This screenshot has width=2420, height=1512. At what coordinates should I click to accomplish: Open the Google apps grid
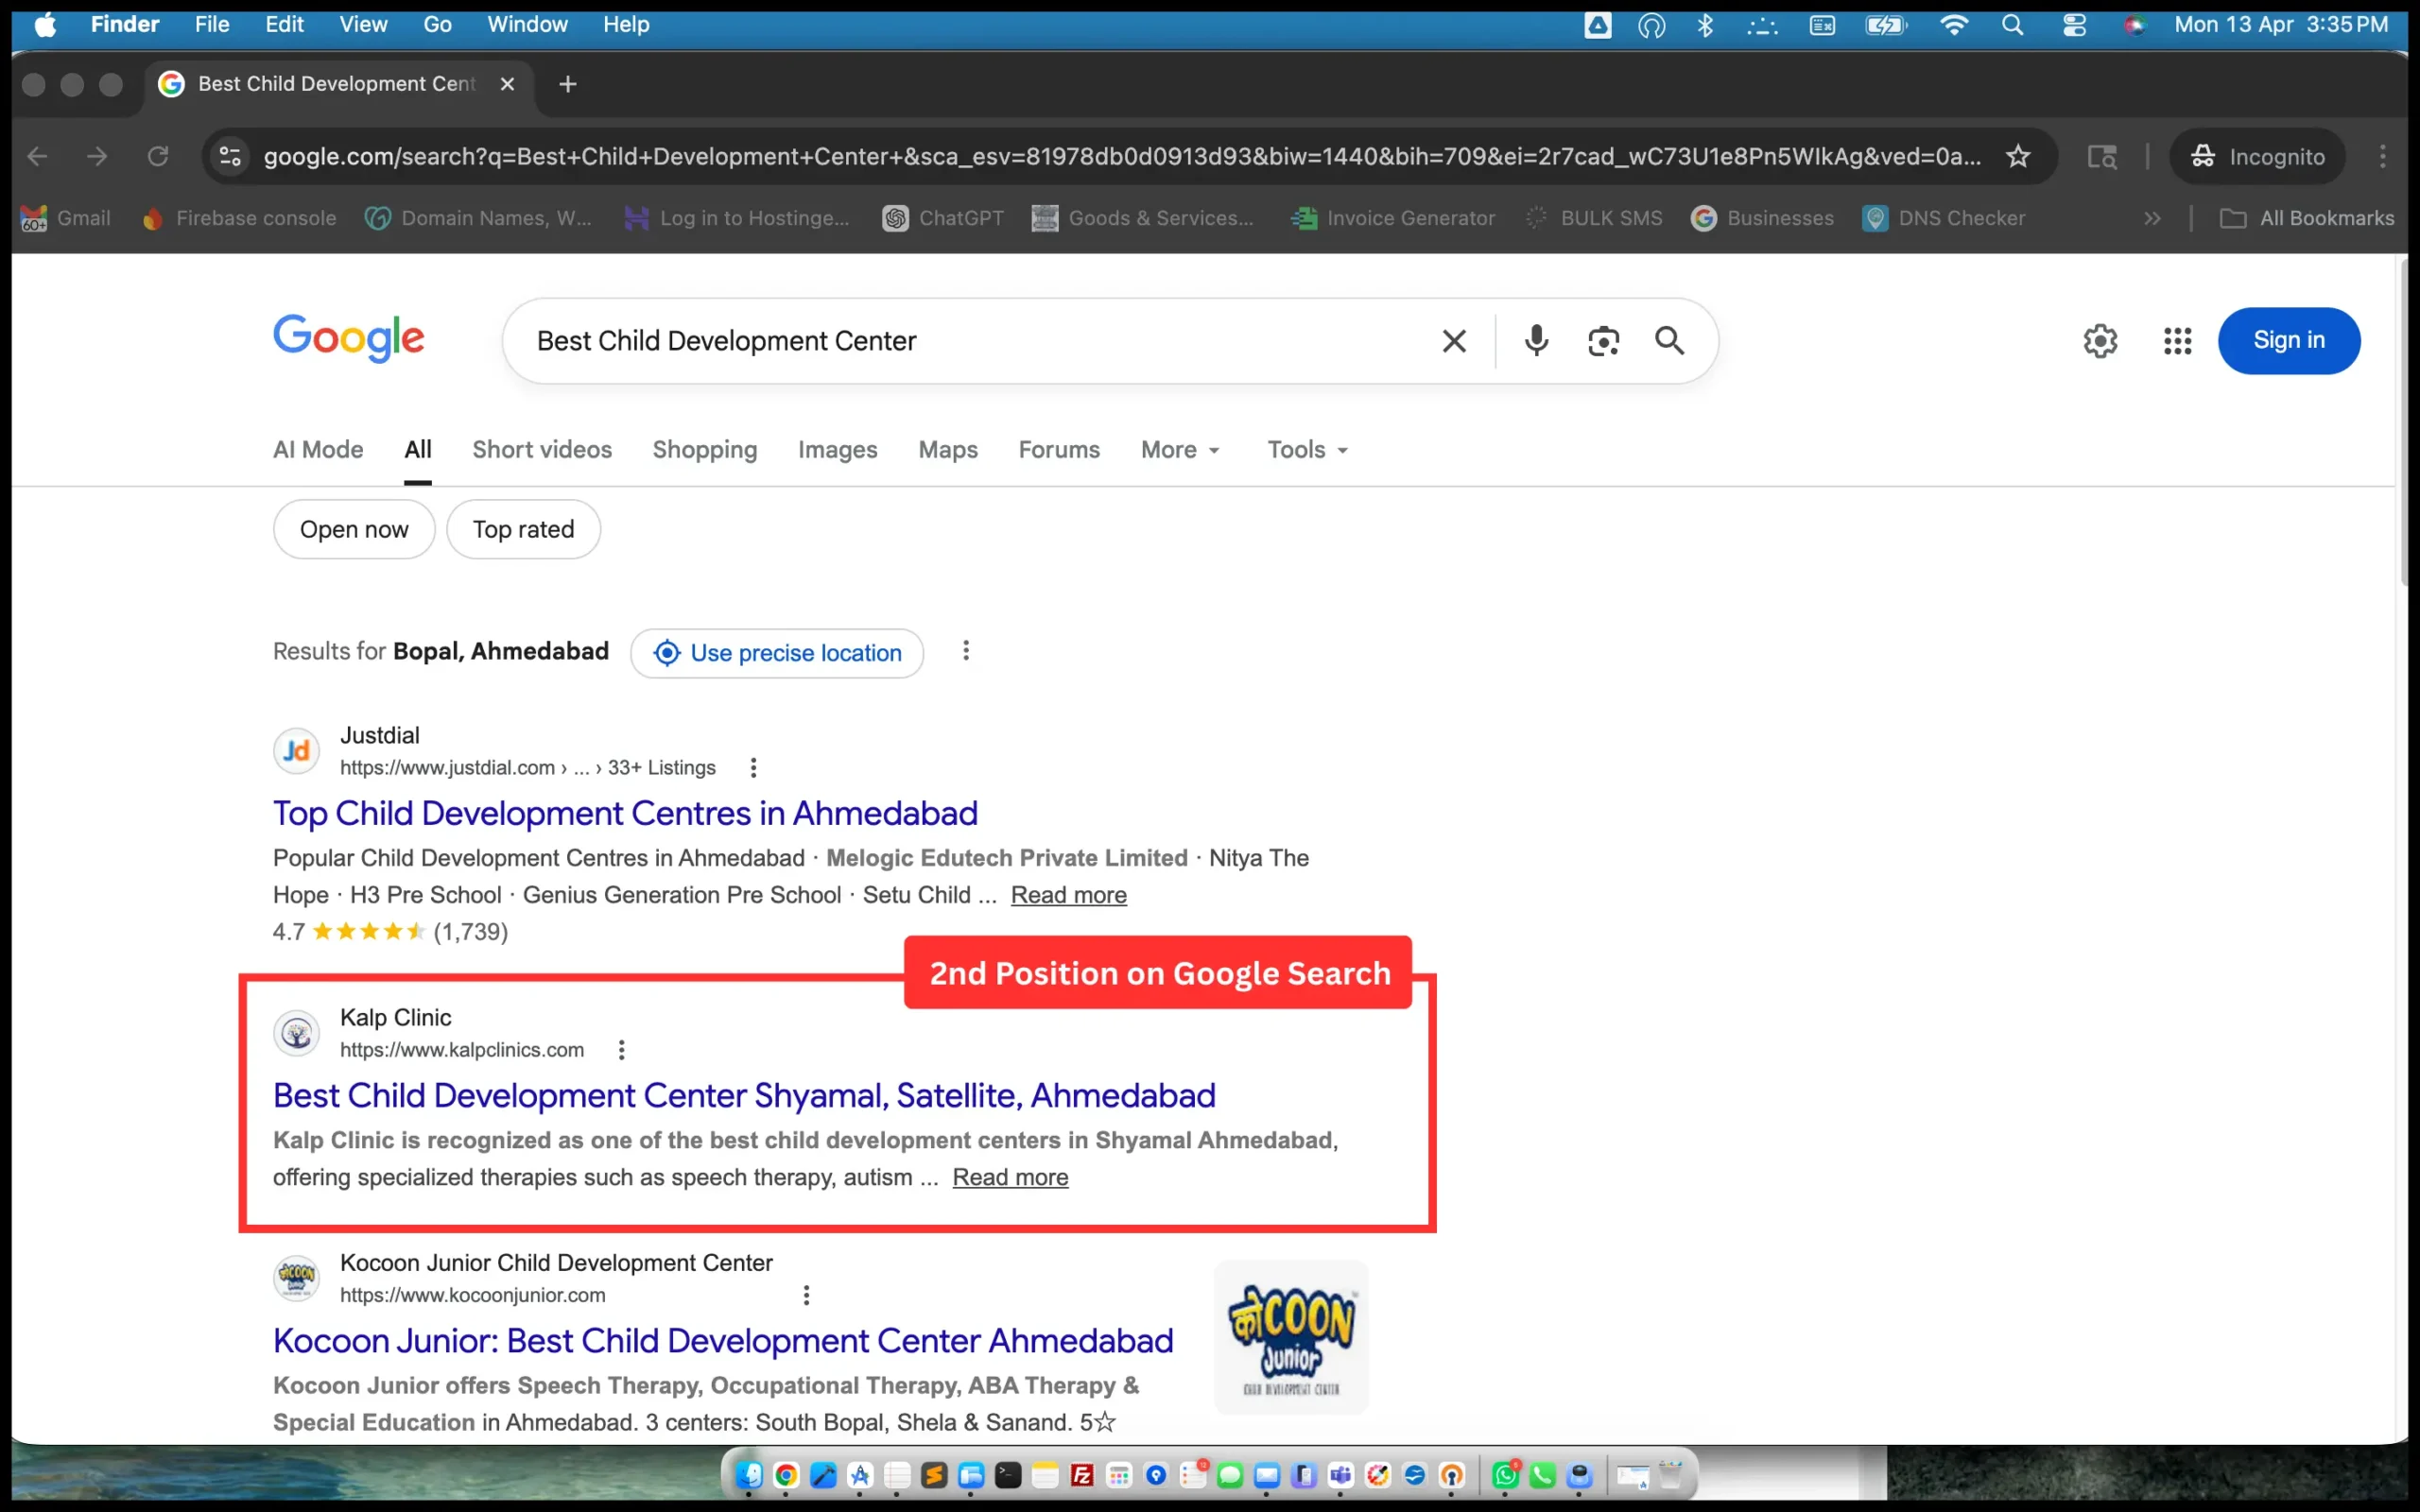tap(2177, 341)
